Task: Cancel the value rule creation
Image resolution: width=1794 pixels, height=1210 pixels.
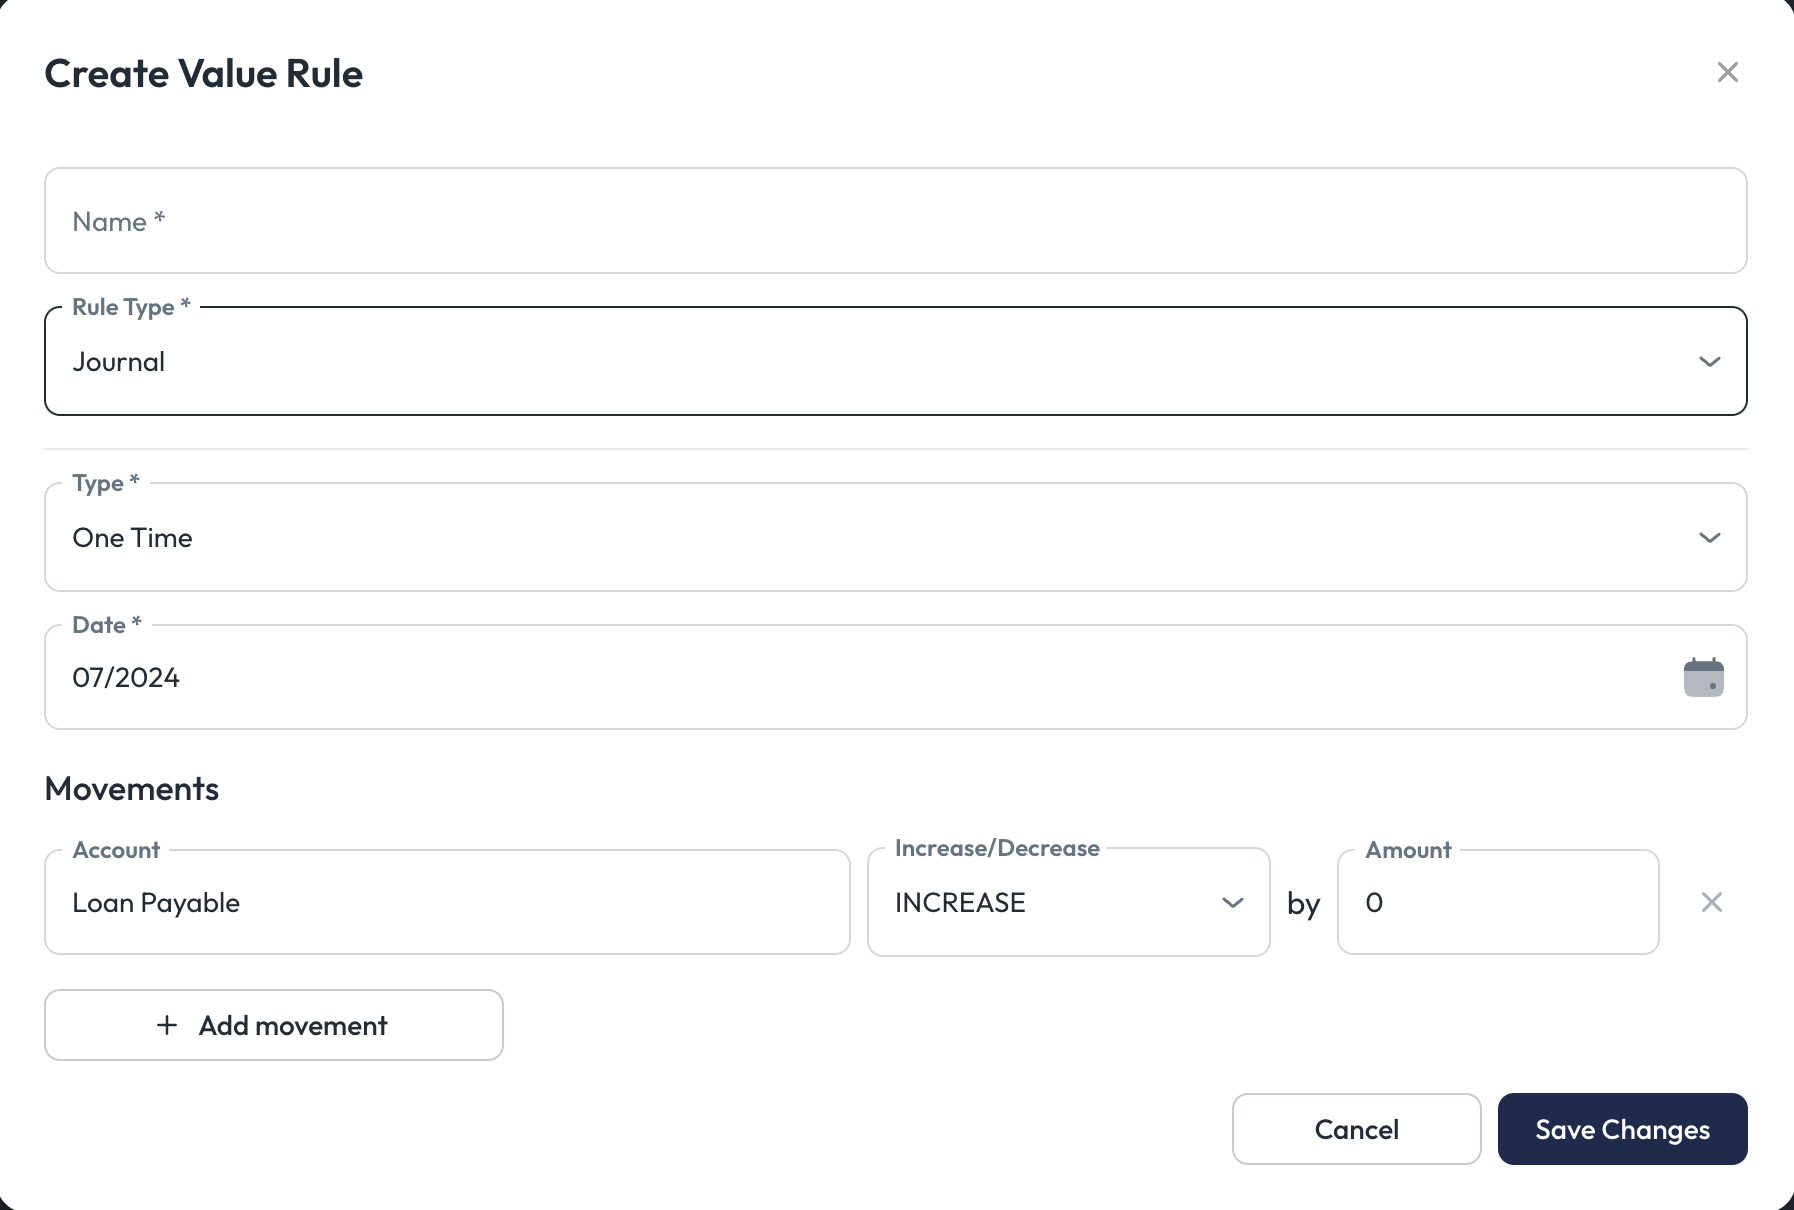Action: (1356, 1129)
